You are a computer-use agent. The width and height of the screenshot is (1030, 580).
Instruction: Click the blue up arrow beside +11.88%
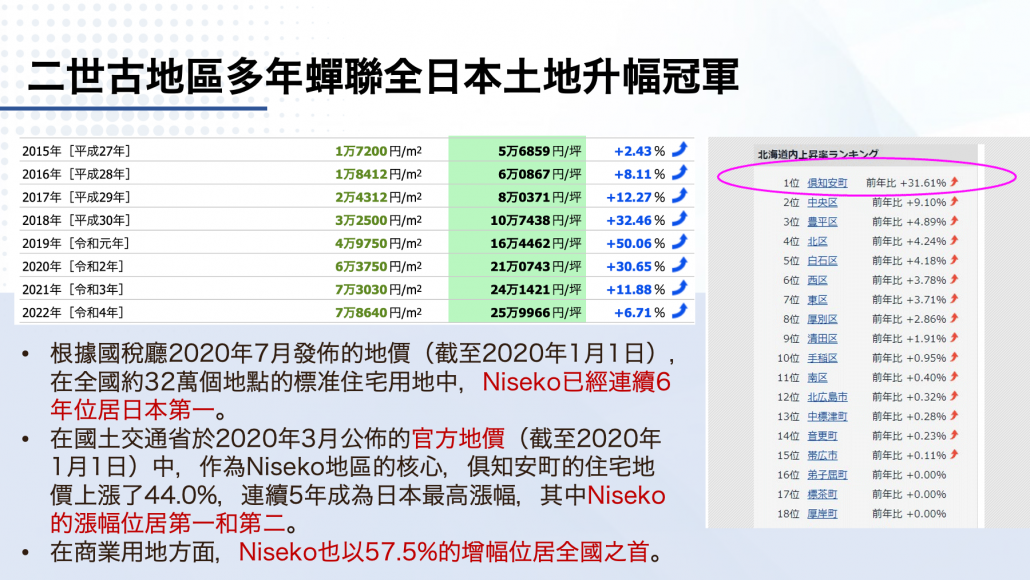coord(680,288)
